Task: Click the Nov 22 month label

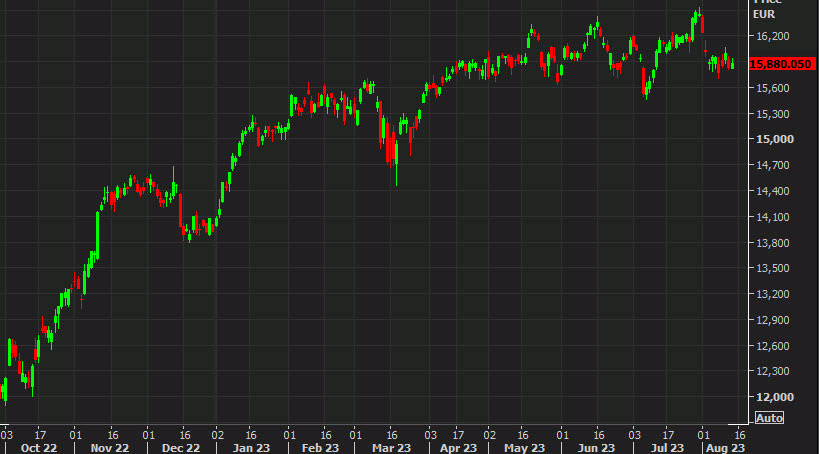Action: (x=110, y=448)
